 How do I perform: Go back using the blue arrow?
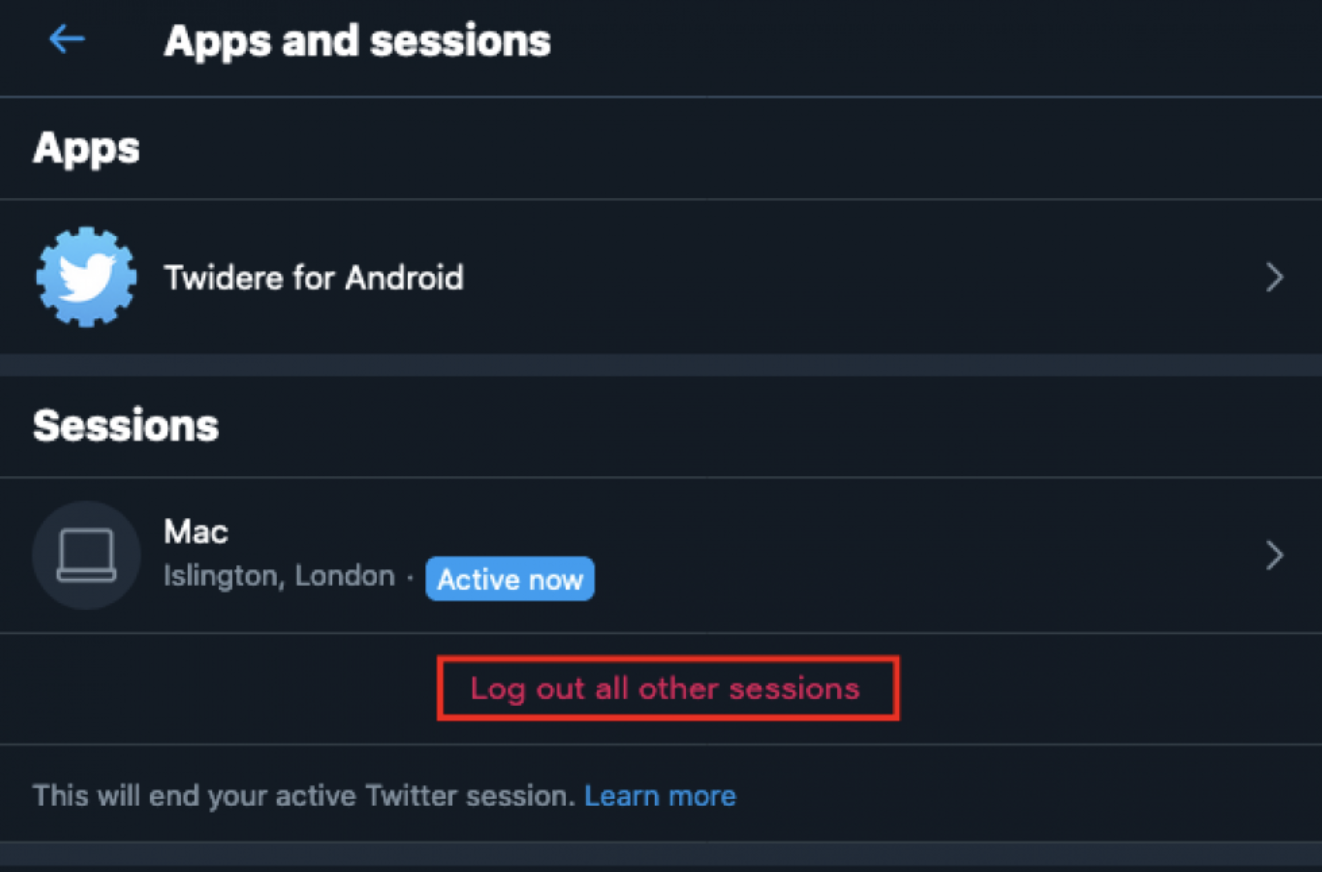[x=66, y=40]
